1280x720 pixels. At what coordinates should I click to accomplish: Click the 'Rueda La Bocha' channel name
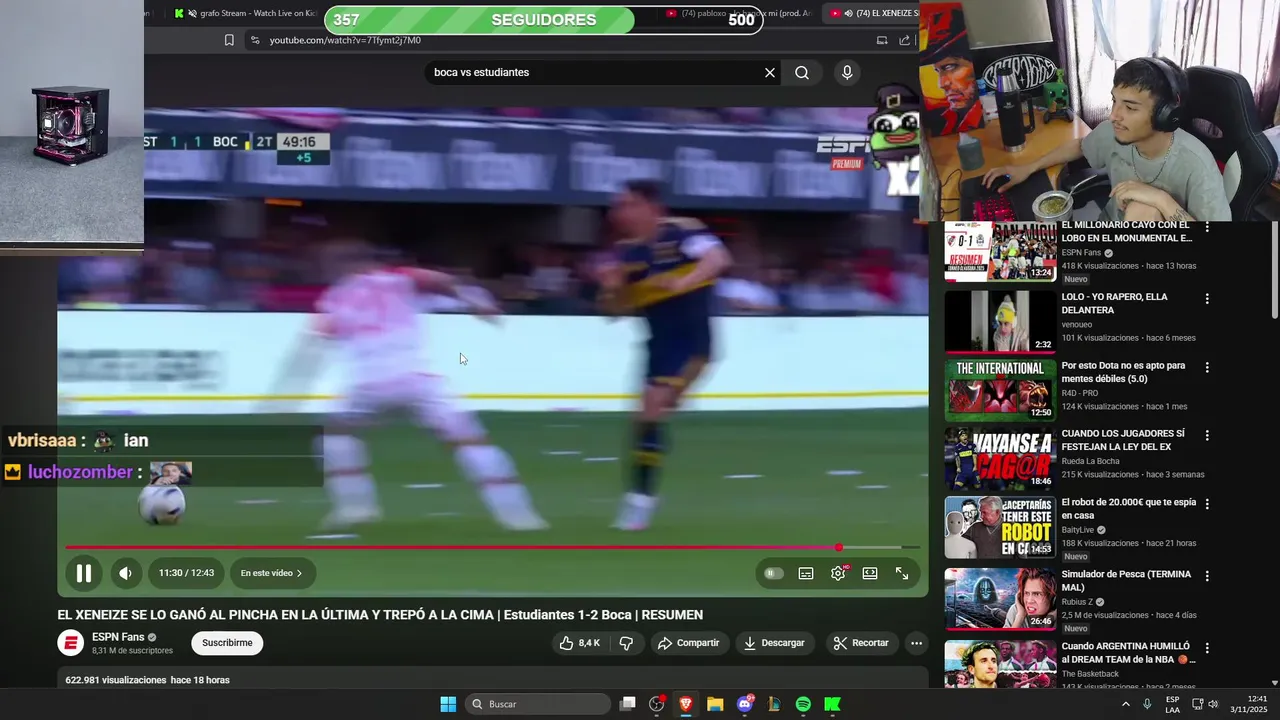point(1090,461)
